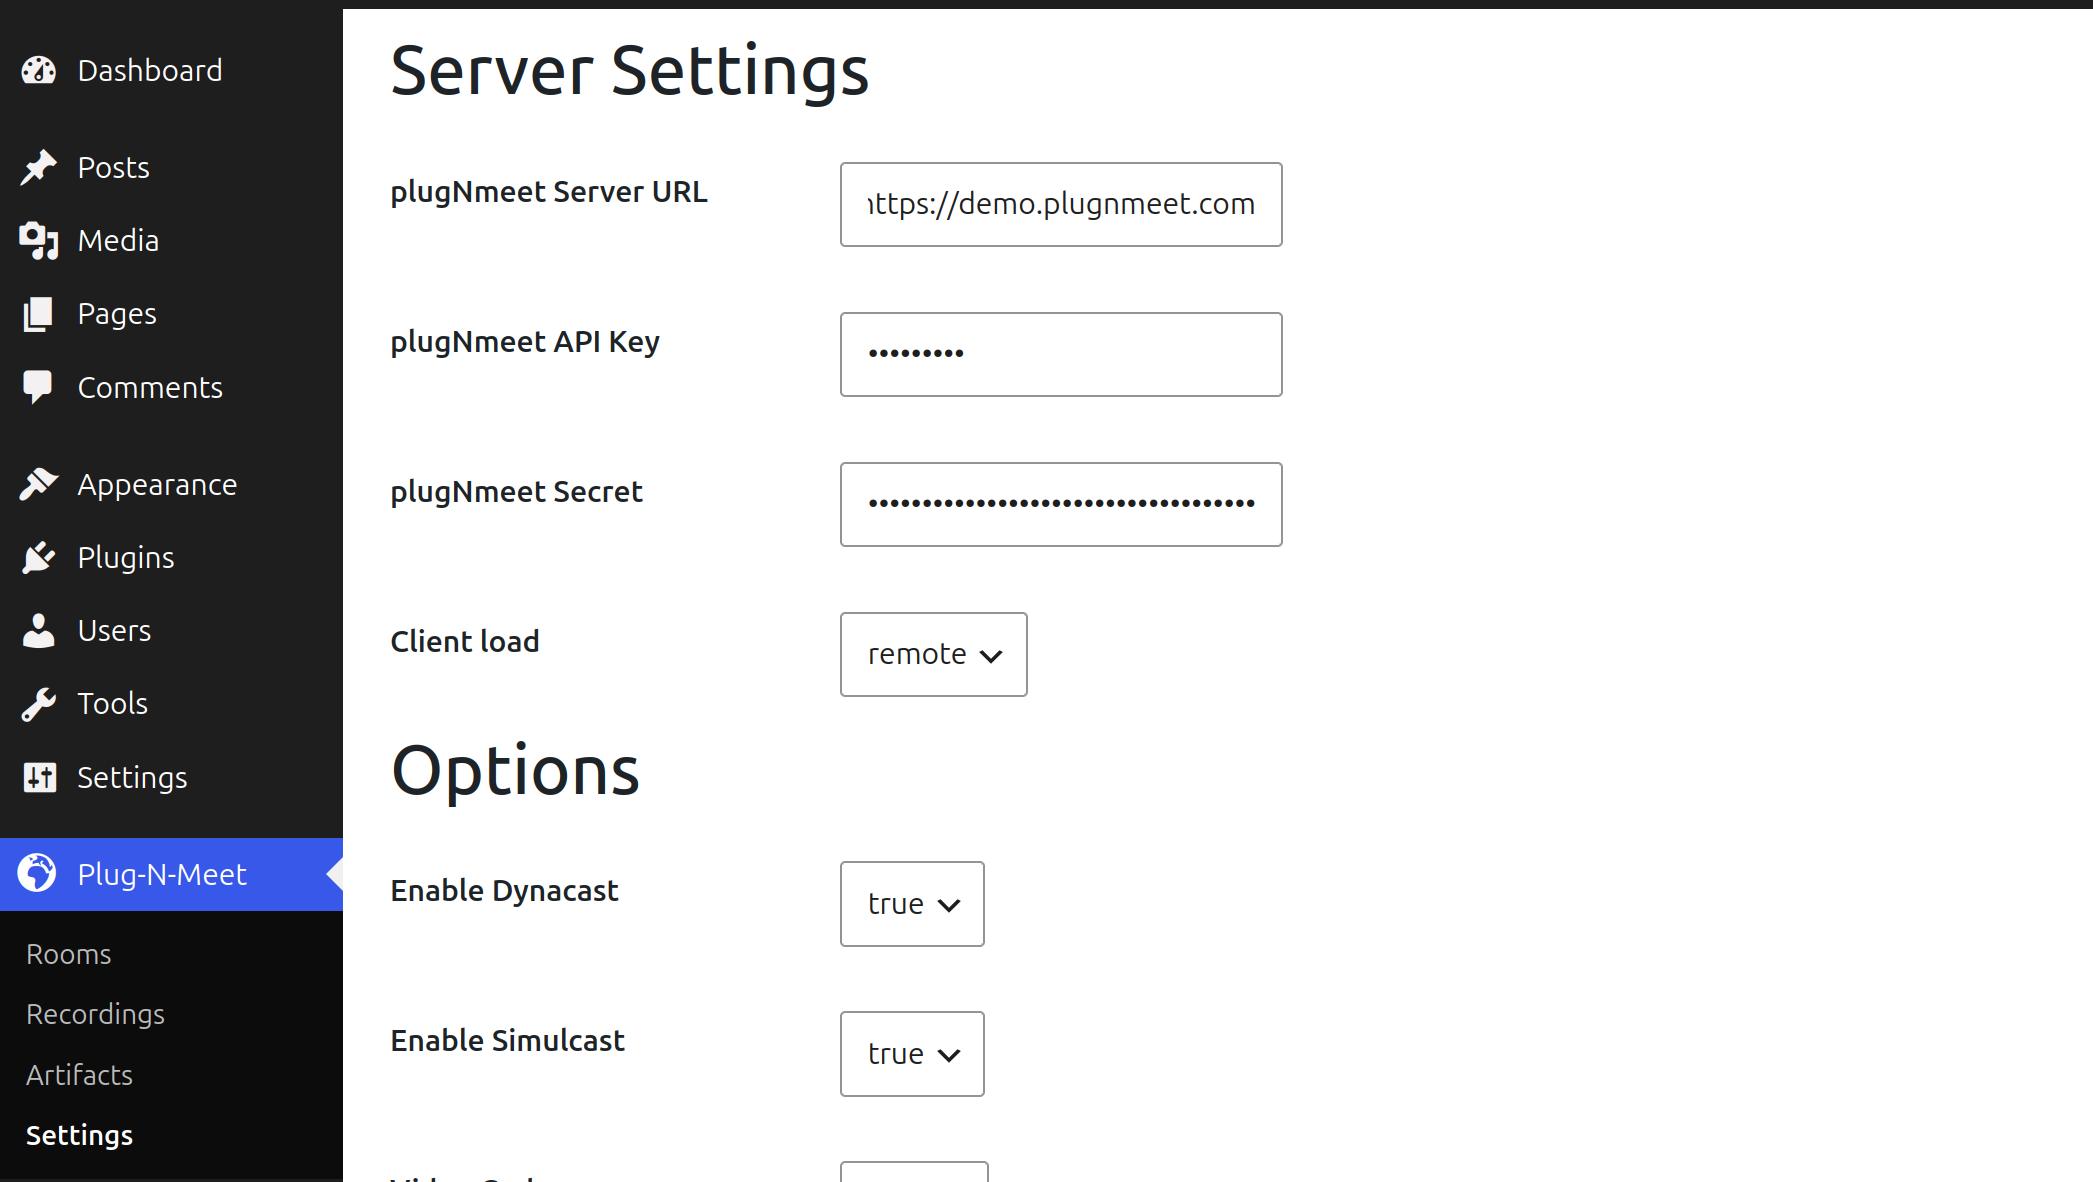The height and width of the screenshot is (1182, 2093).
Task: Click the Tools wrench icon
Action: [x=39, y=704]
